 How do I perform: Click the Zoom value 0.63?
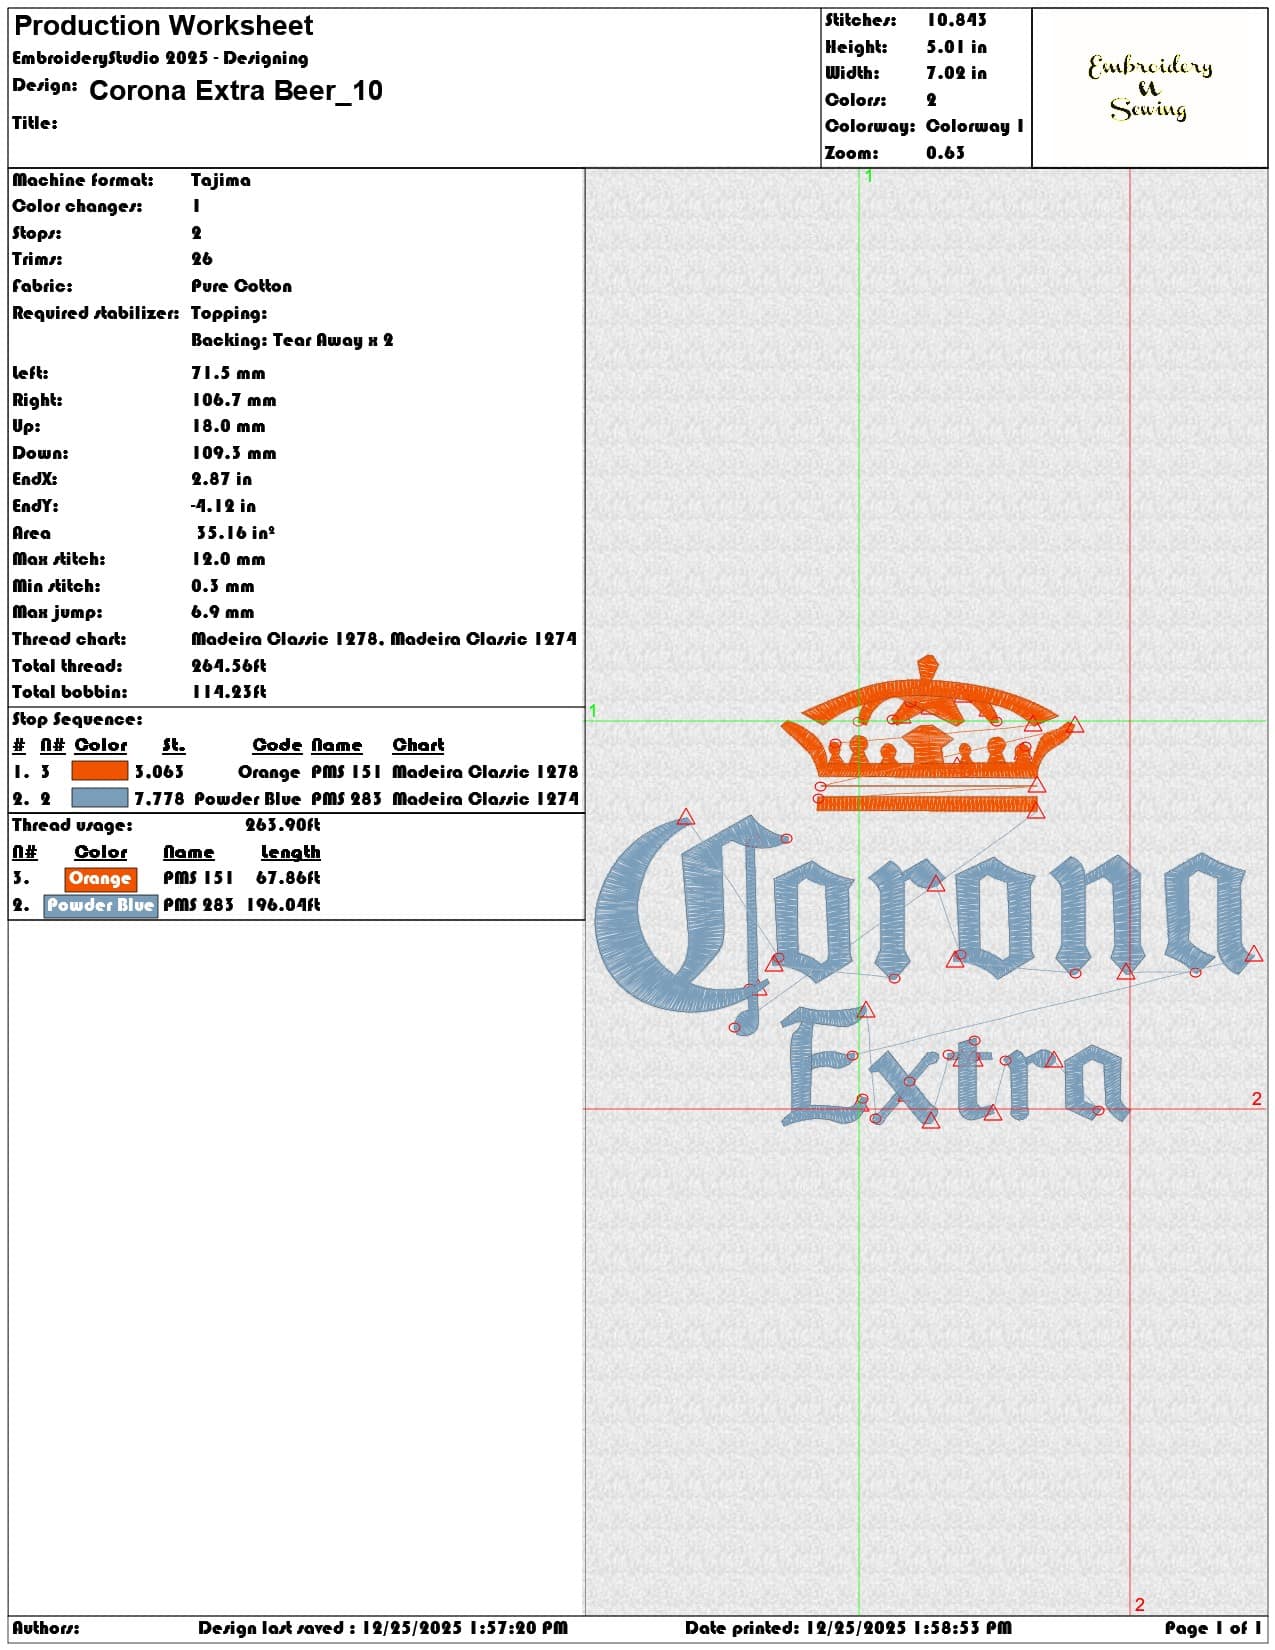(x=945, y=153)
